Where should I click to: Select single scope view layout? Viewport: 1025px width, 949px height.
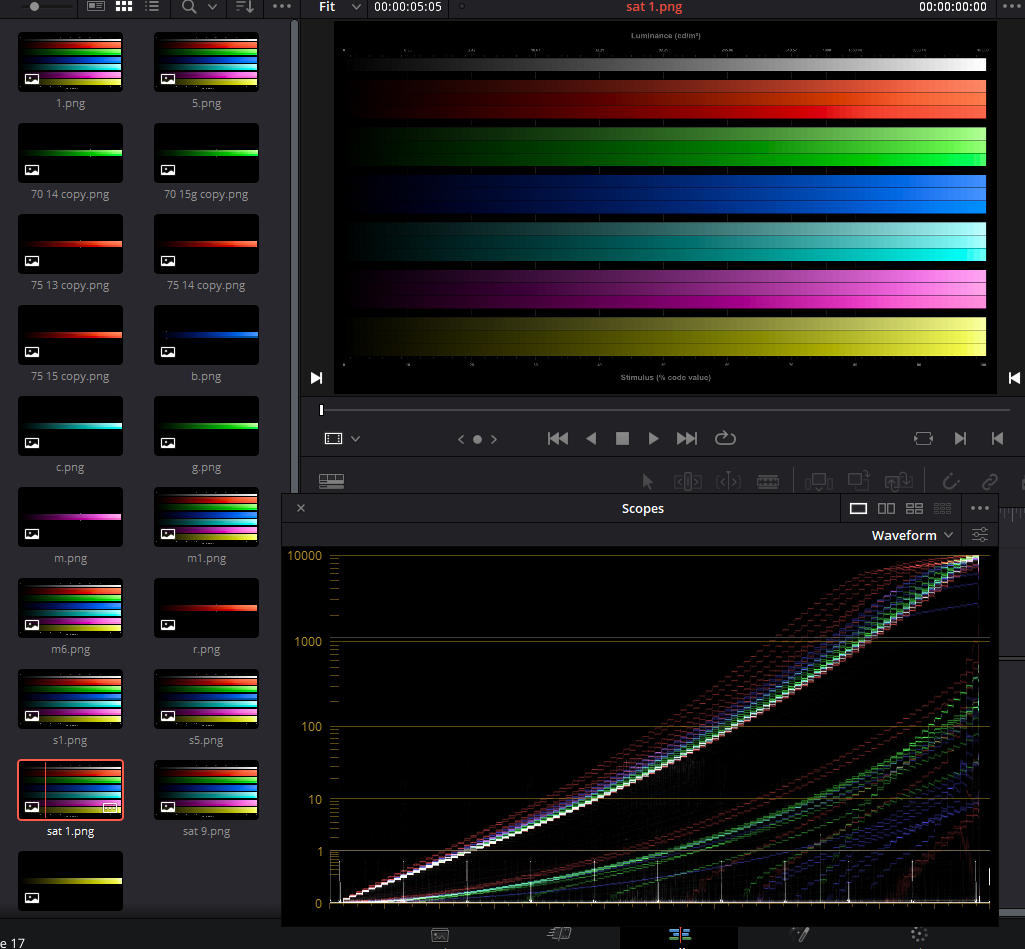[x=858, y=508]
